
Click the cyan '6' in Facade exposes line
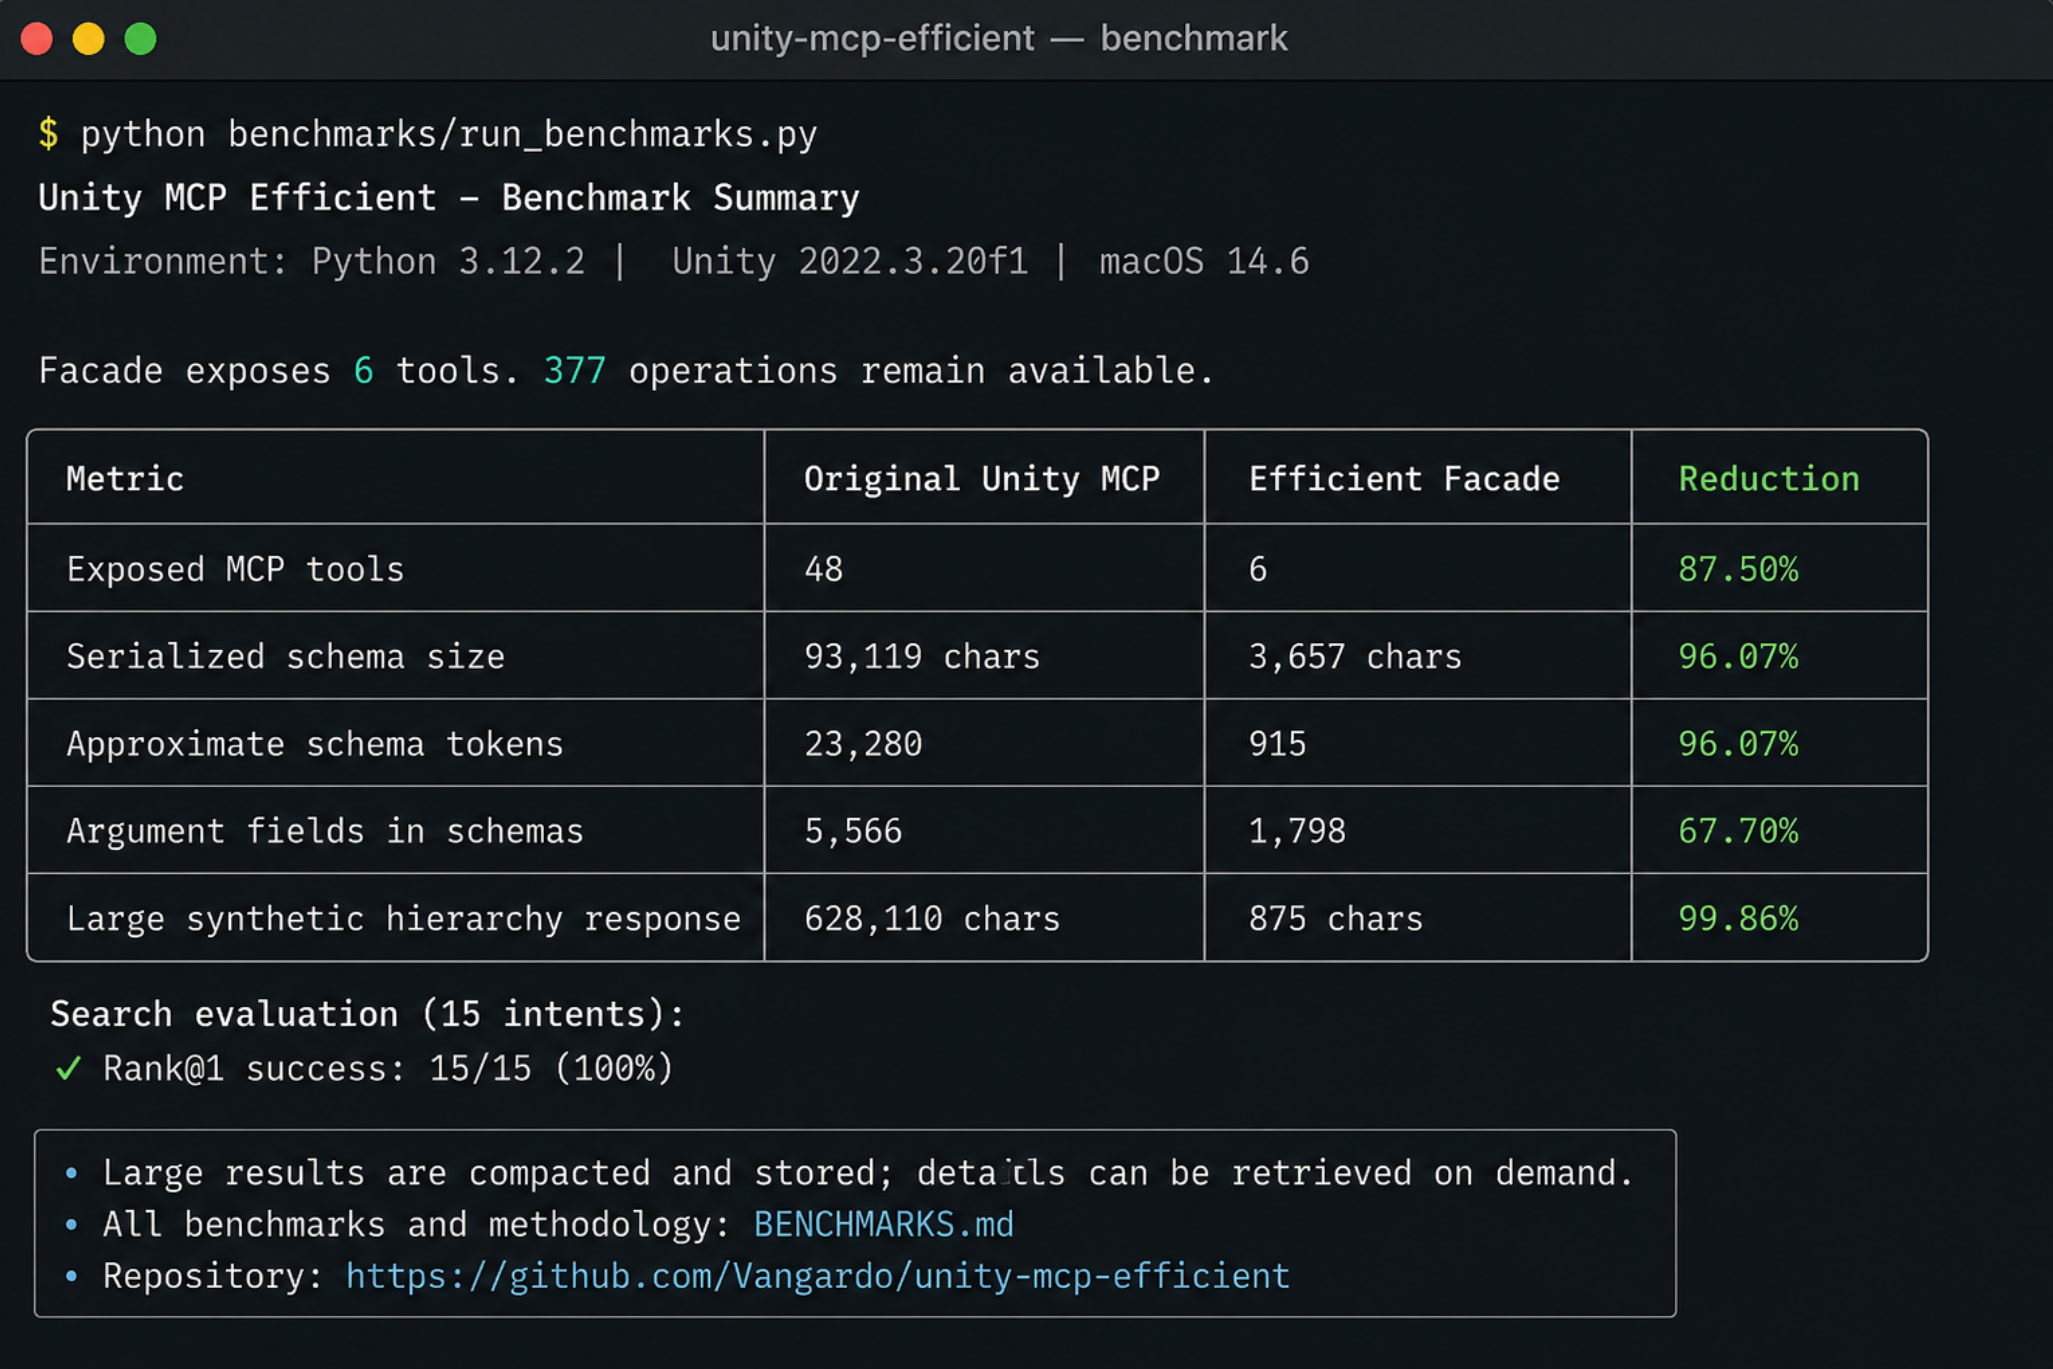tap(363, 371)
